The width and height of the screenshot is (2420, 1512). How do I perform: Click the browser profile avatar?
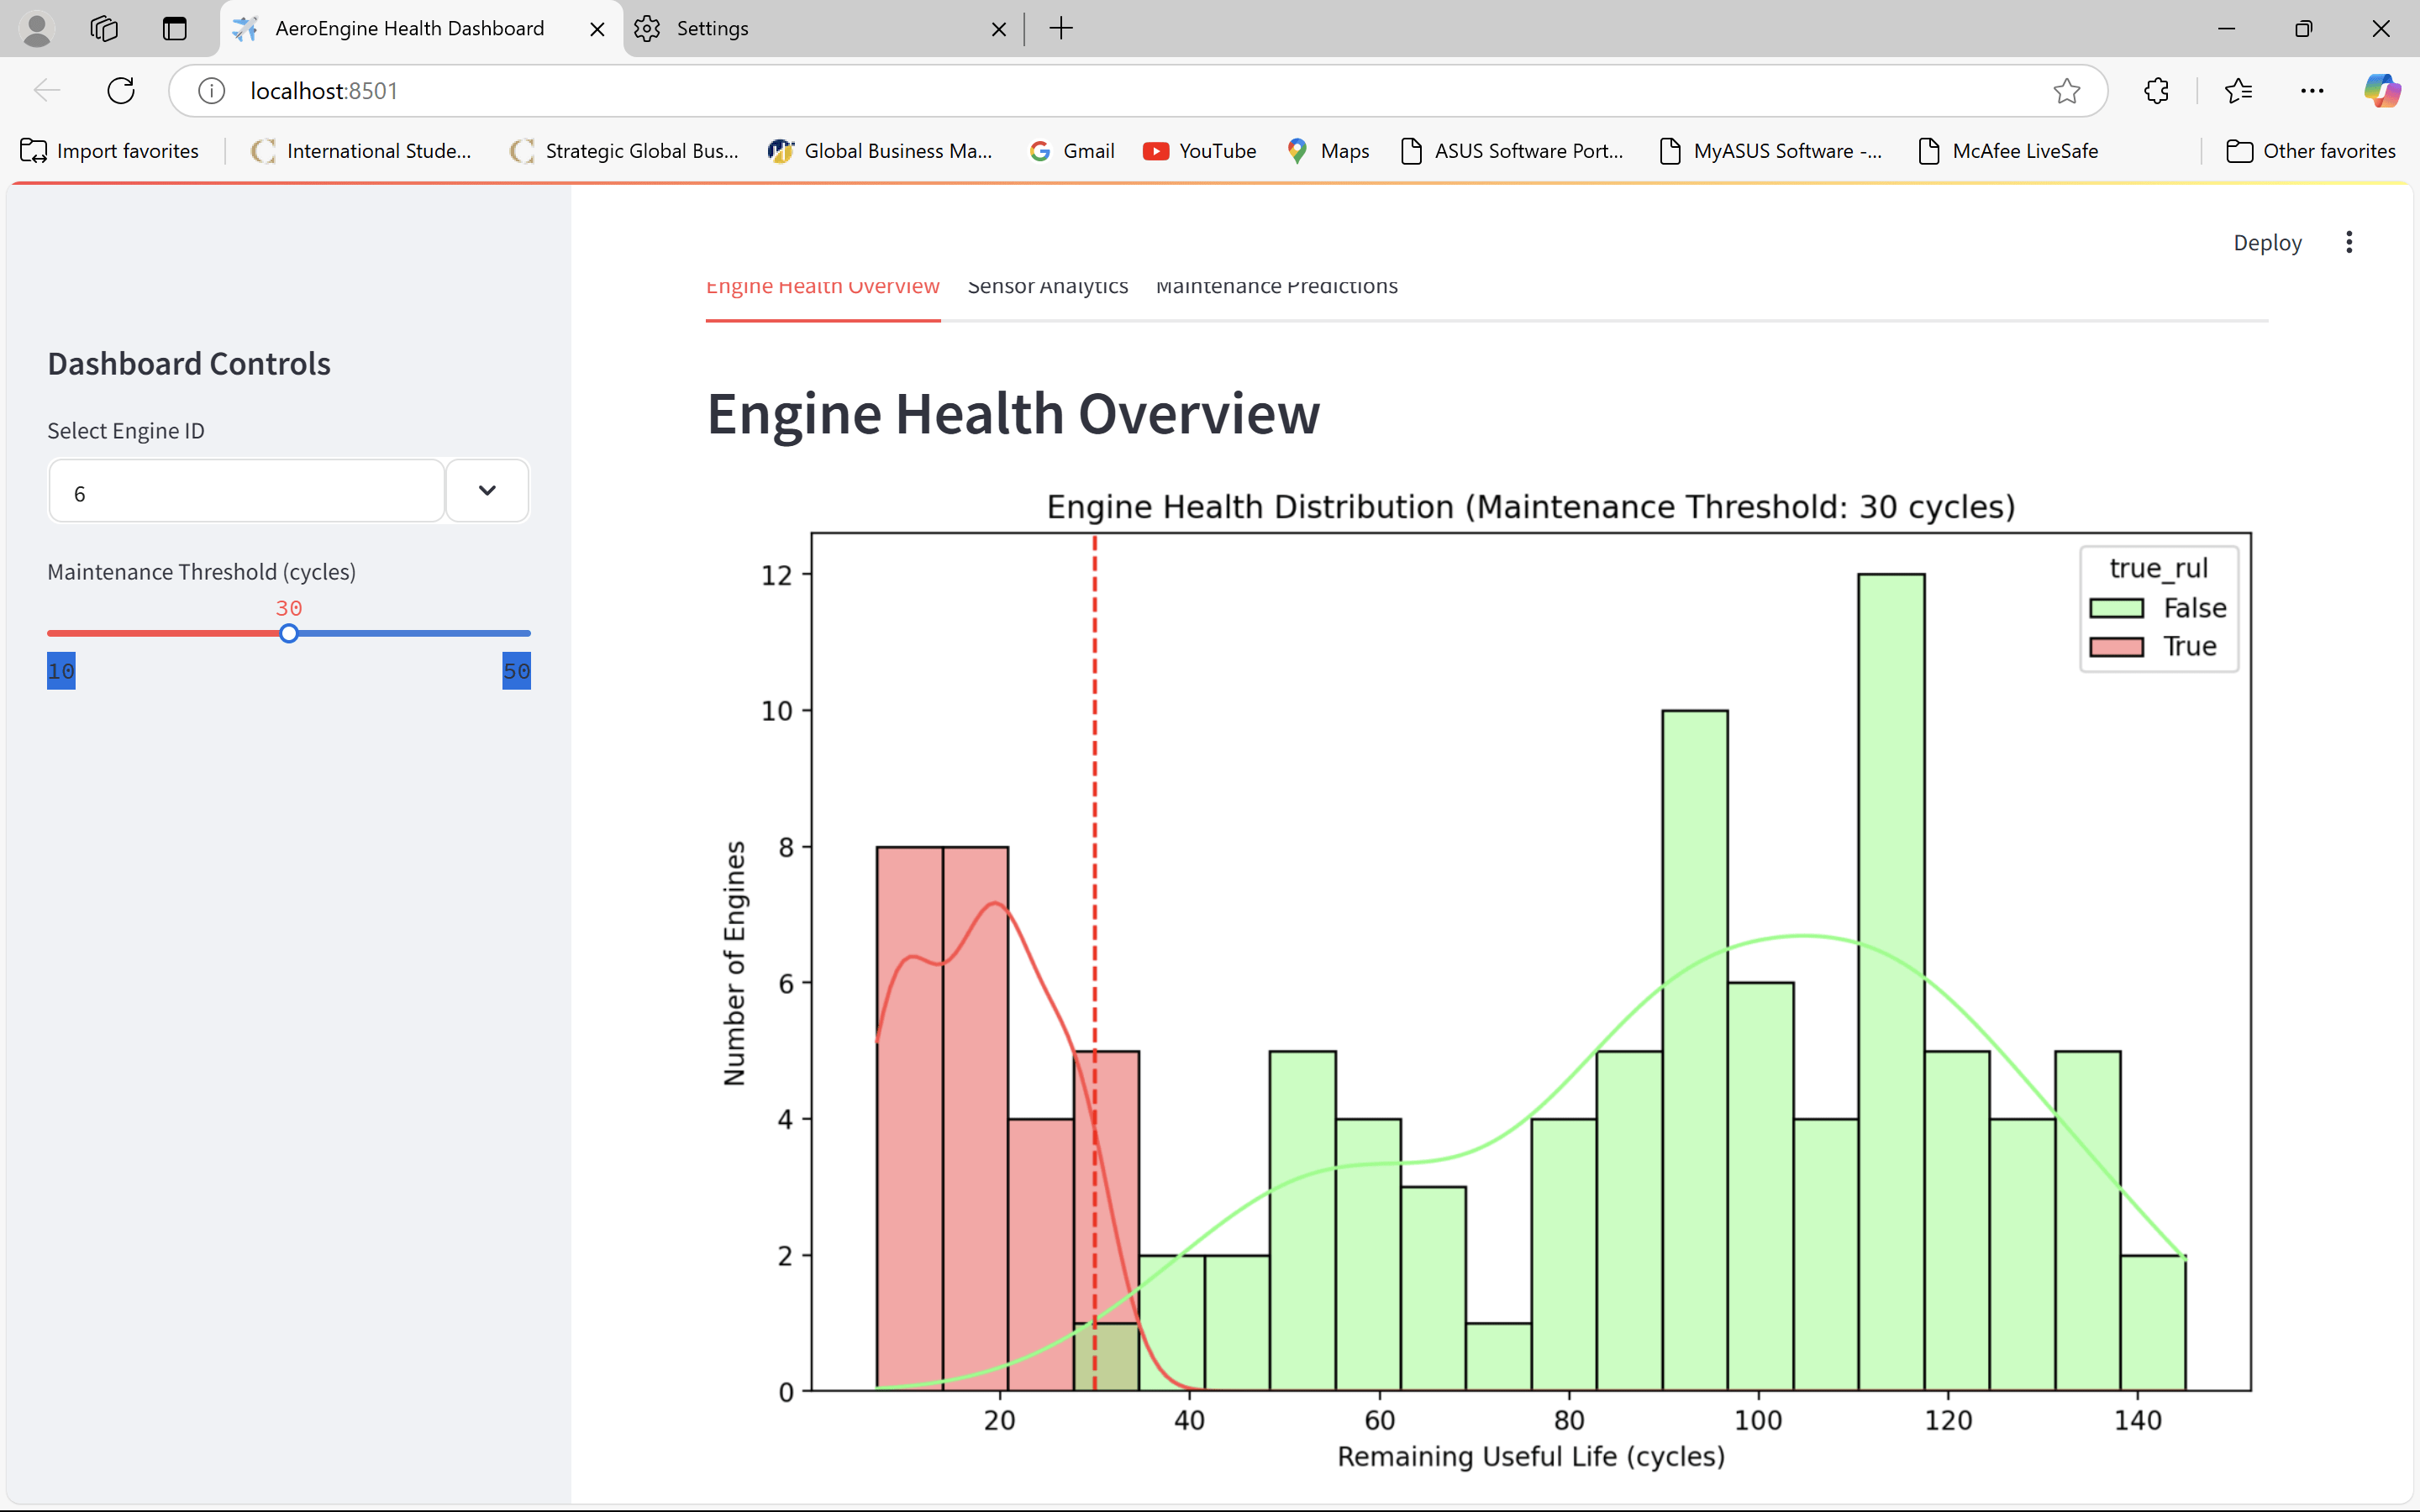(37, 28)
